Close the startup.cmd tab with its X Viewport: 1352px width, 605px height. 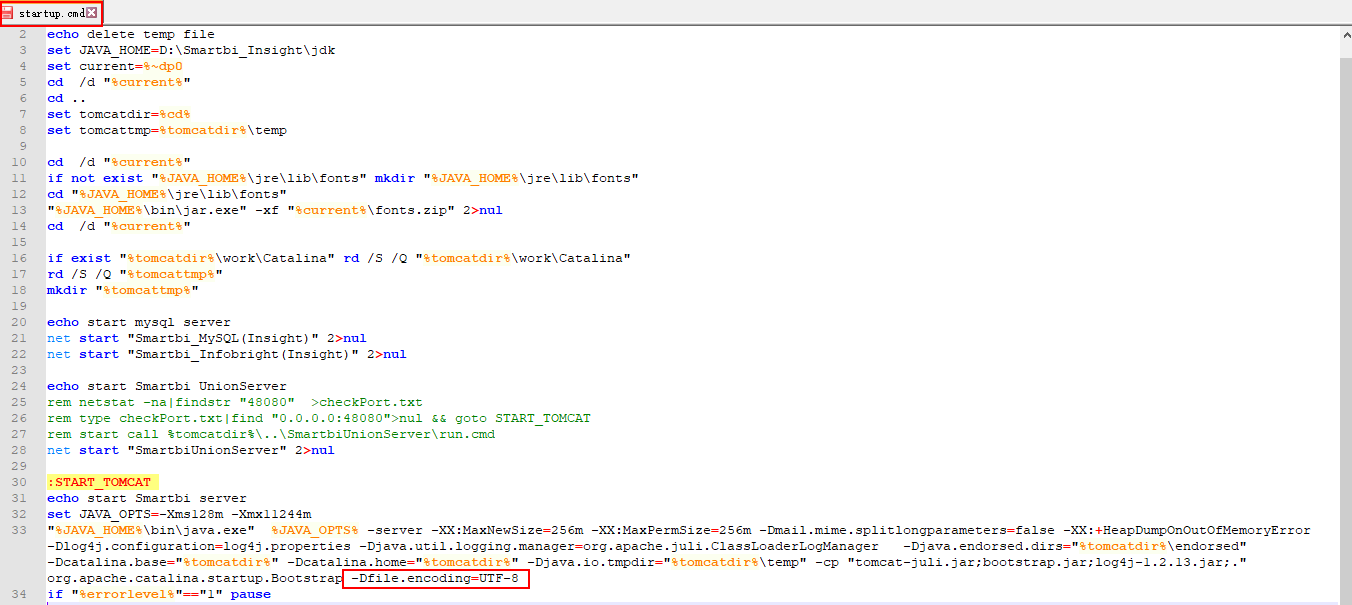pyautogui.click(x=92, y=13)
